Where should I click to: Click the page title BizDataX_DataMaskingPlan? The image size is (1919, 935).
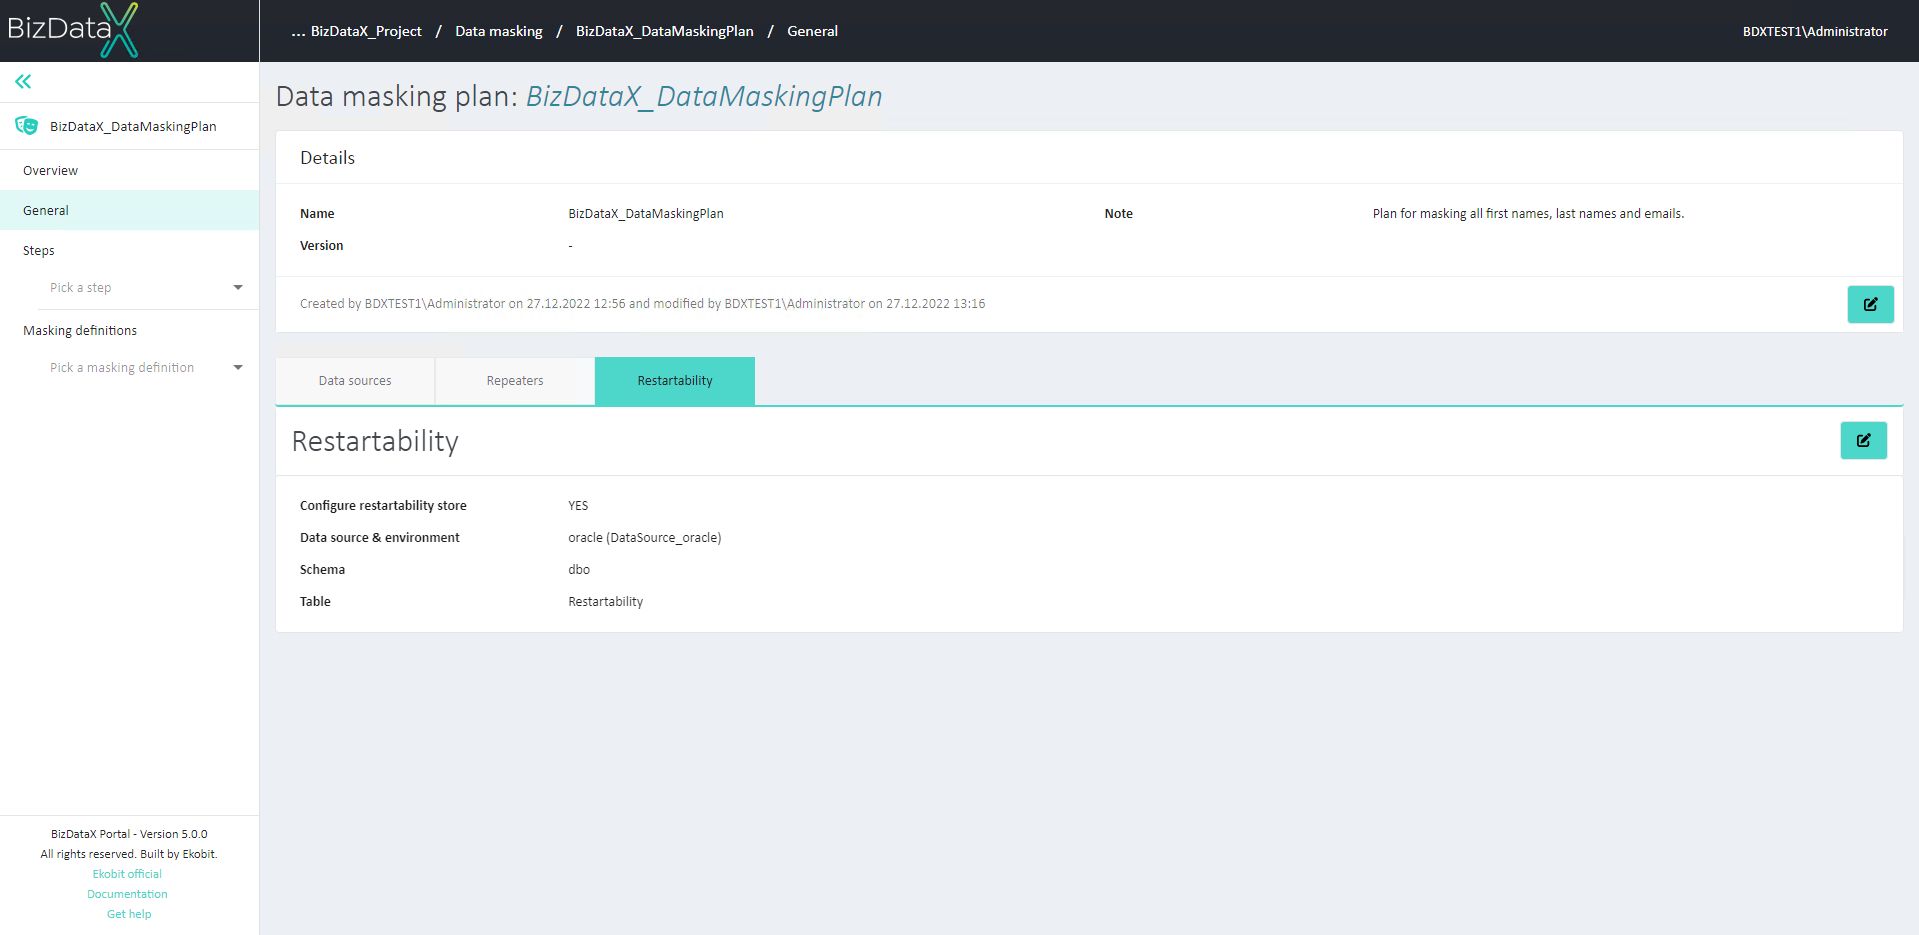click(x=704, y=96)
